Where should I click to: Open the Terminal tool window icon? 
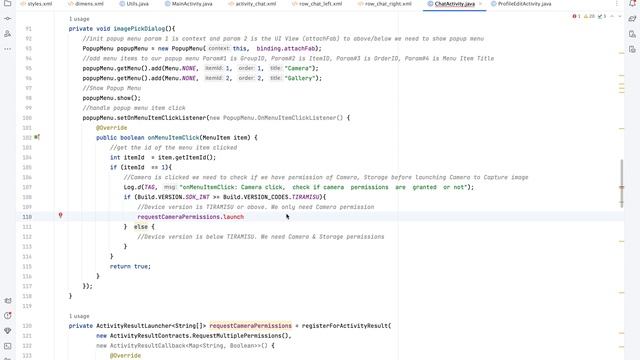coord(7,346)
